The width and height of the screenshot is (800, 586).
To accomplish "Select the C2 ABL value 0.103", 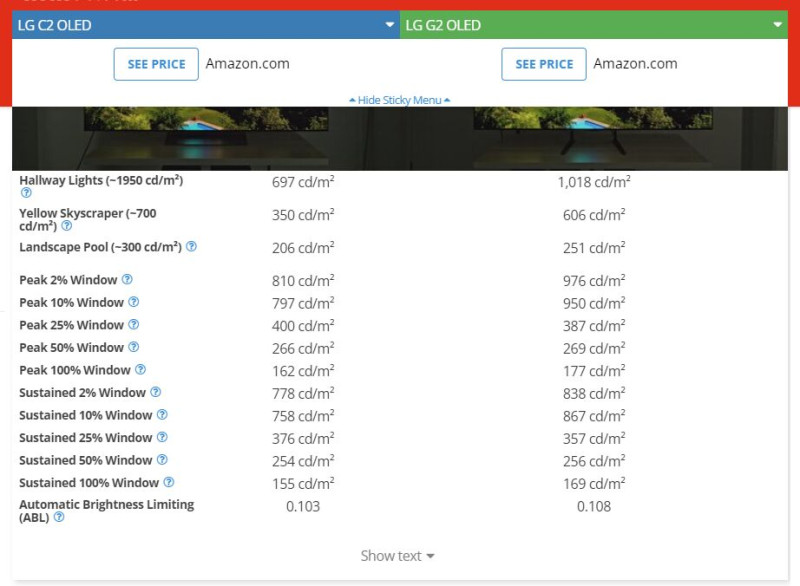I will pyautogui.click(x=303, y=506).
